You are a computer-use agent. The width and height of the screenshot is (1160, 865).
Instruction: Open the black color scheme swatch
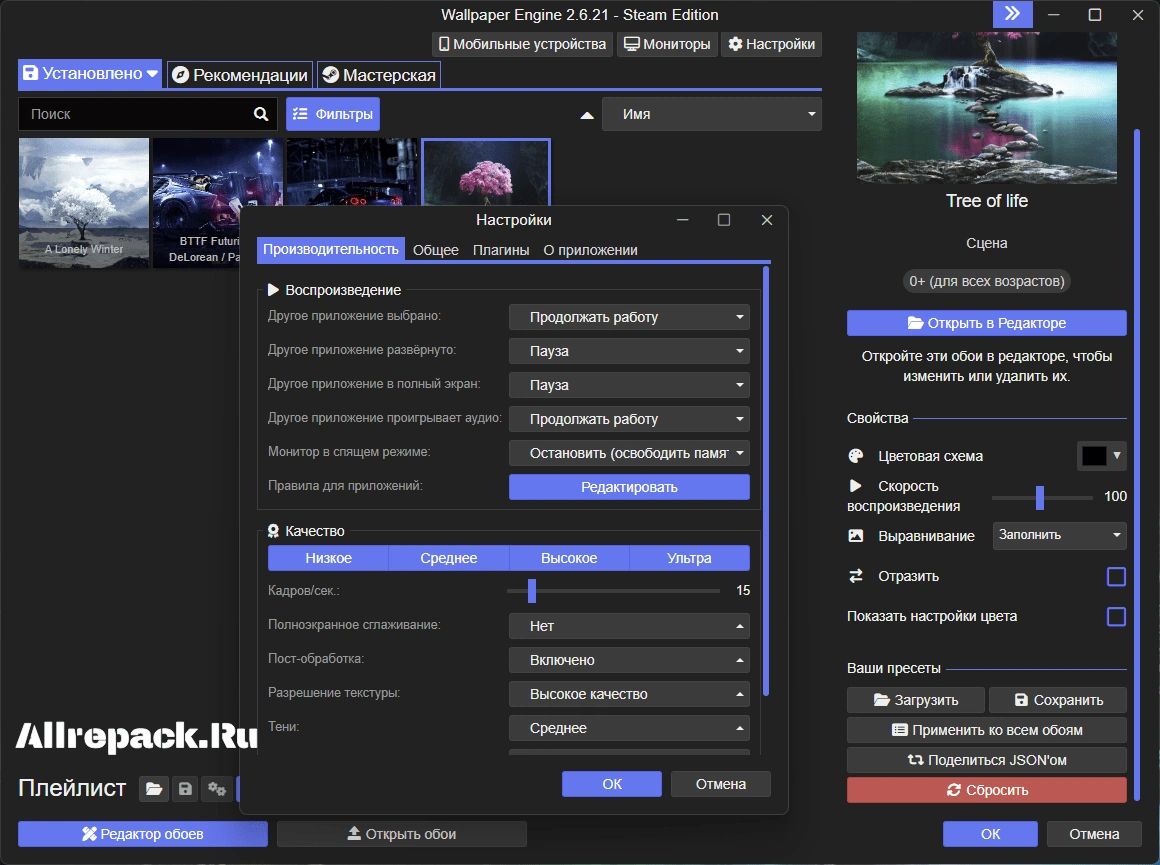tap(1101, 456)
